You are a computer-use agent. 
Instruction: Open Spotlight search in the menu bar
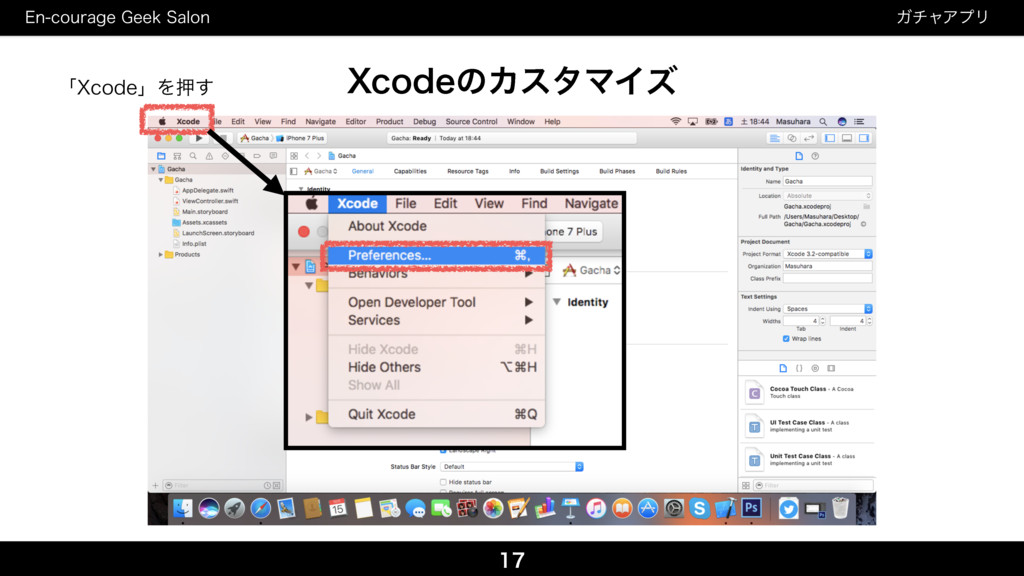click(824, 121)
